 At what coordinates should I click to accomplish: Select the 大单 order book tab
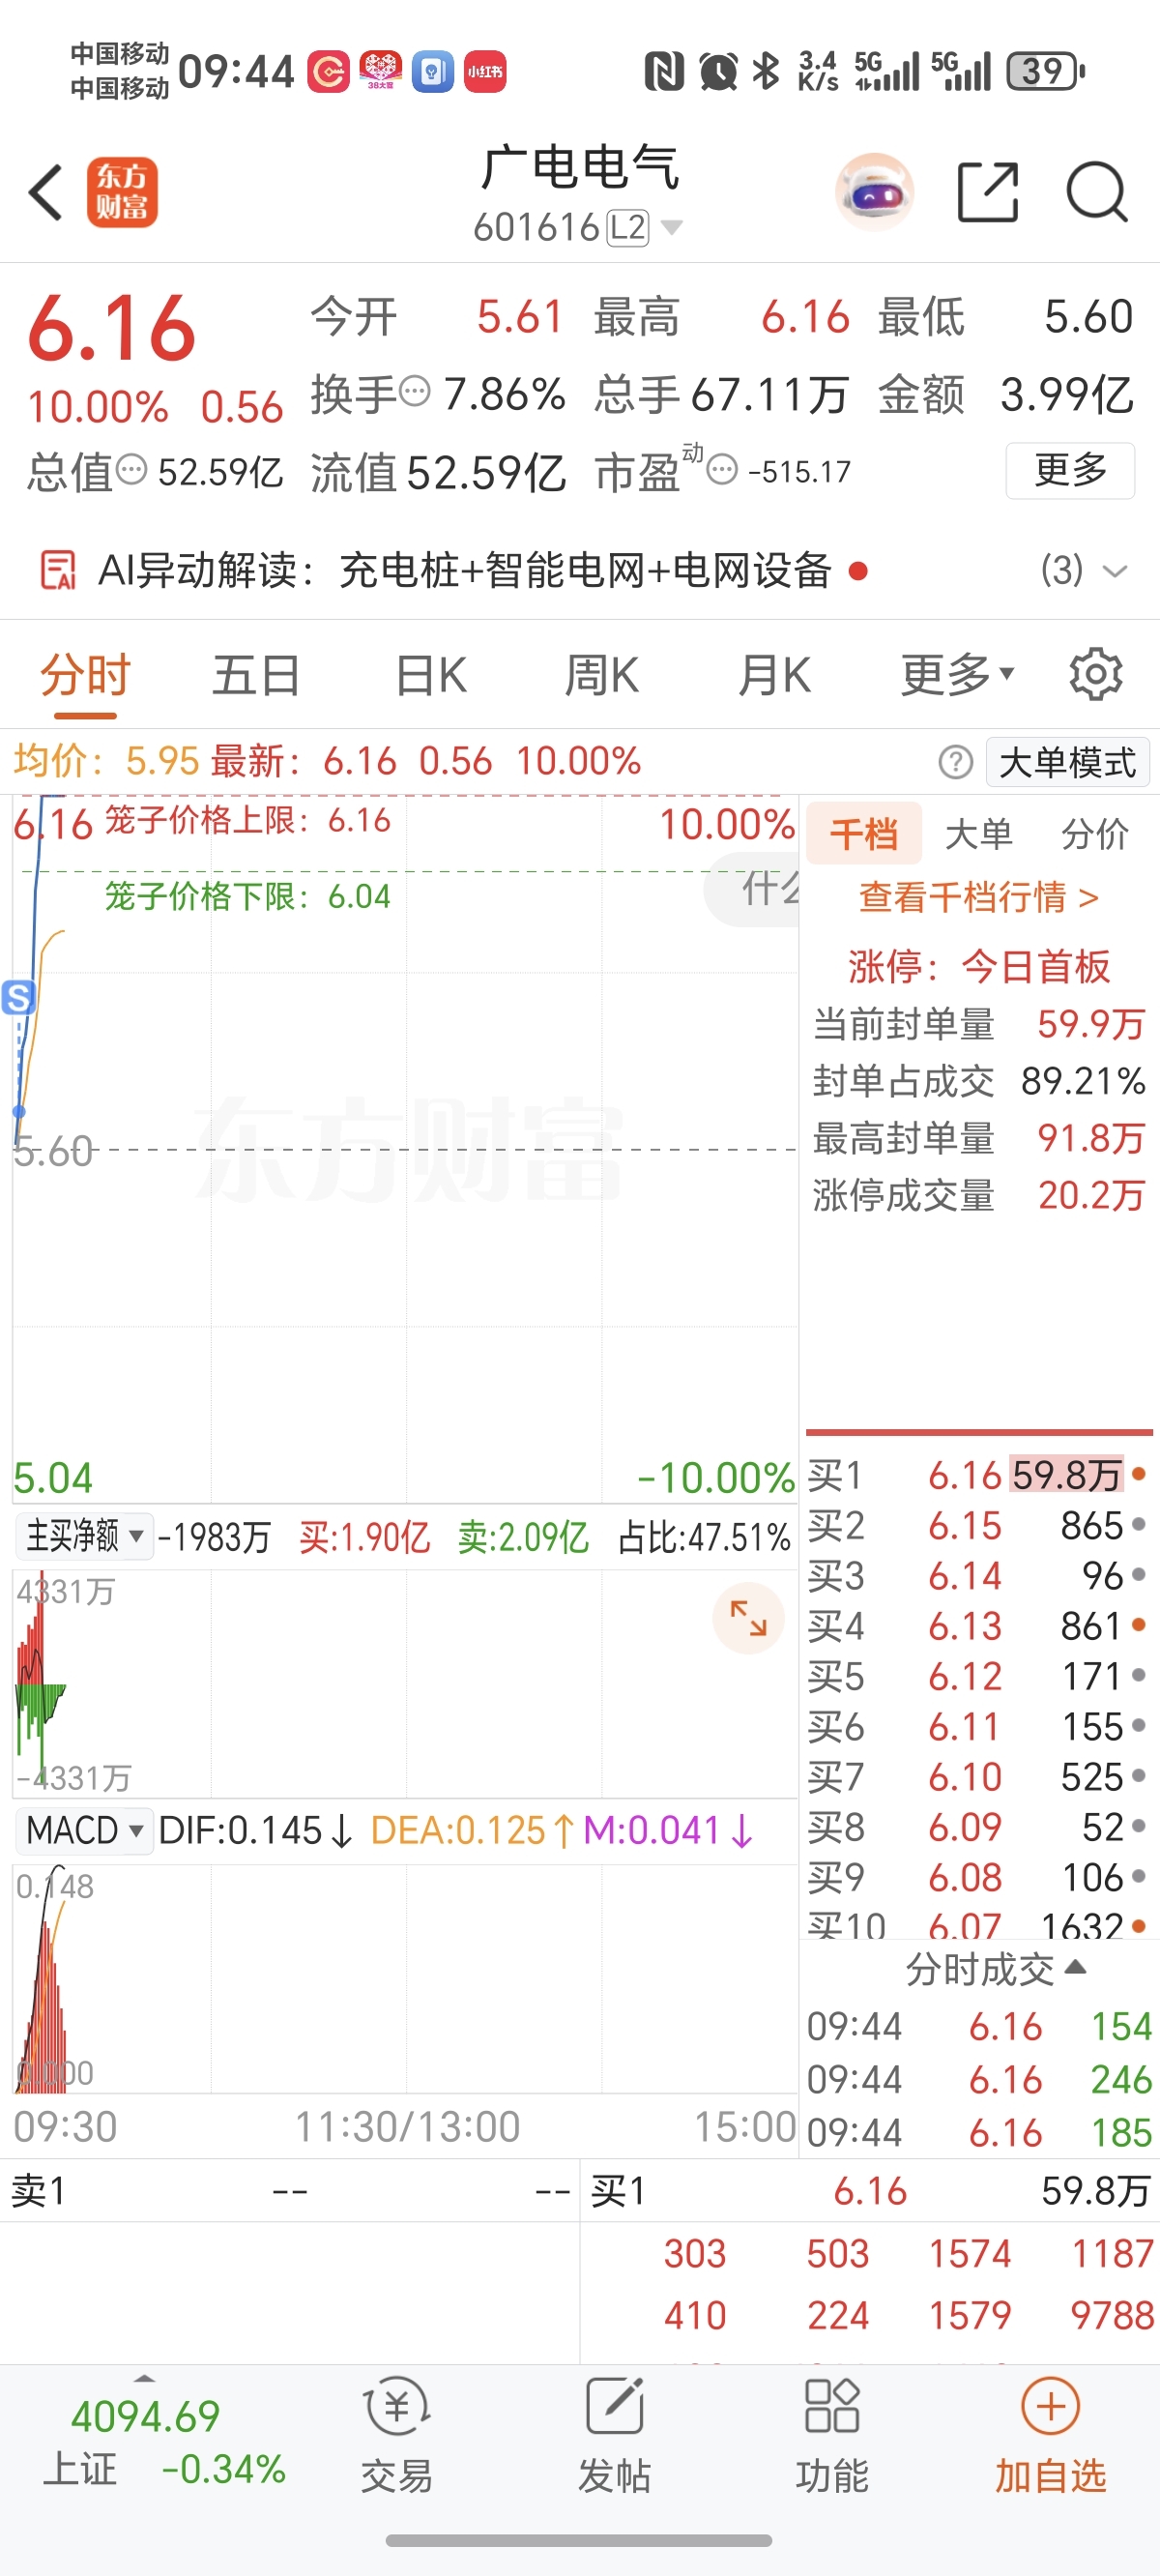click(x=979, y=833)
